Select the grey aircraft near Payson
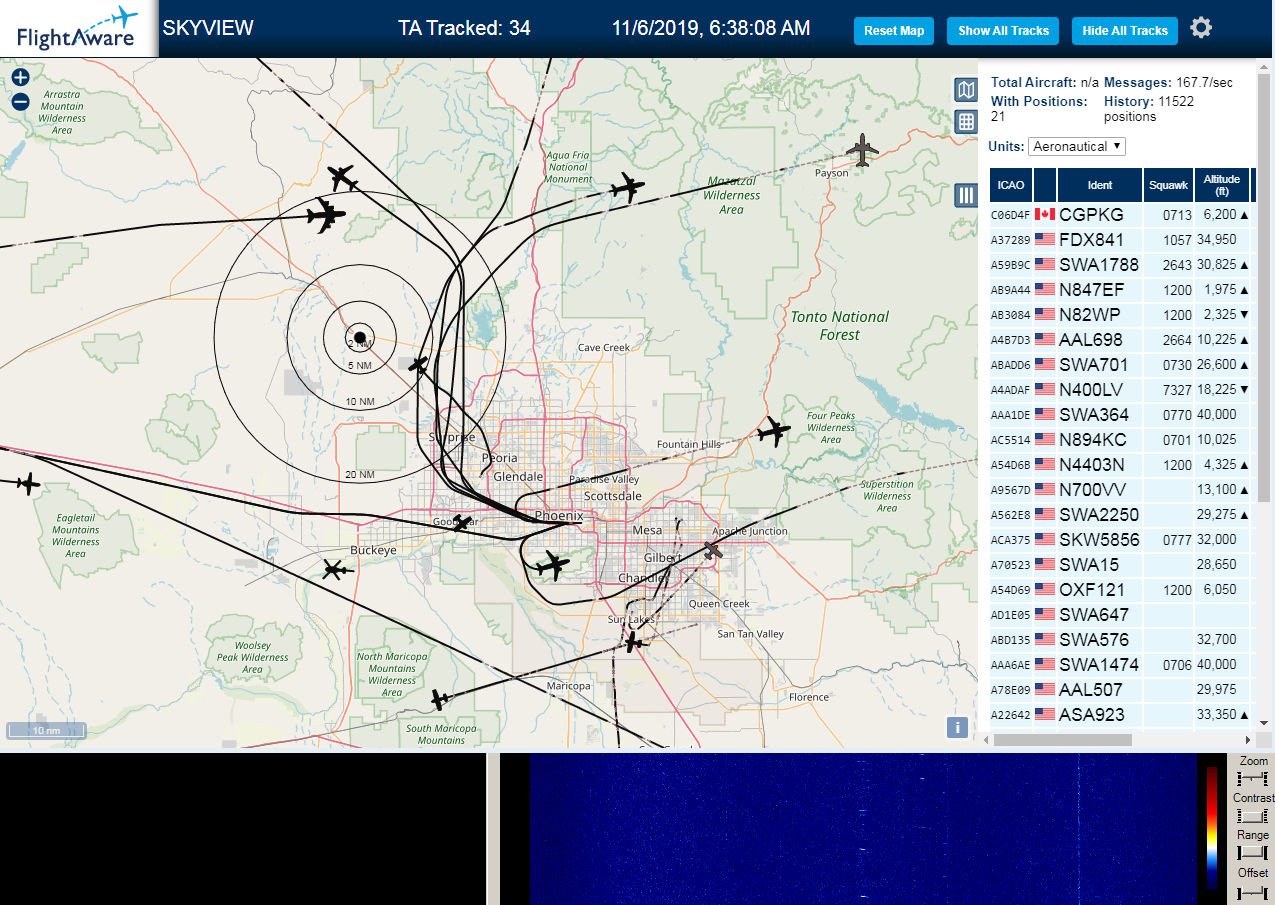The height and width of the screenshot is (905, 1275). pos(862,151)
